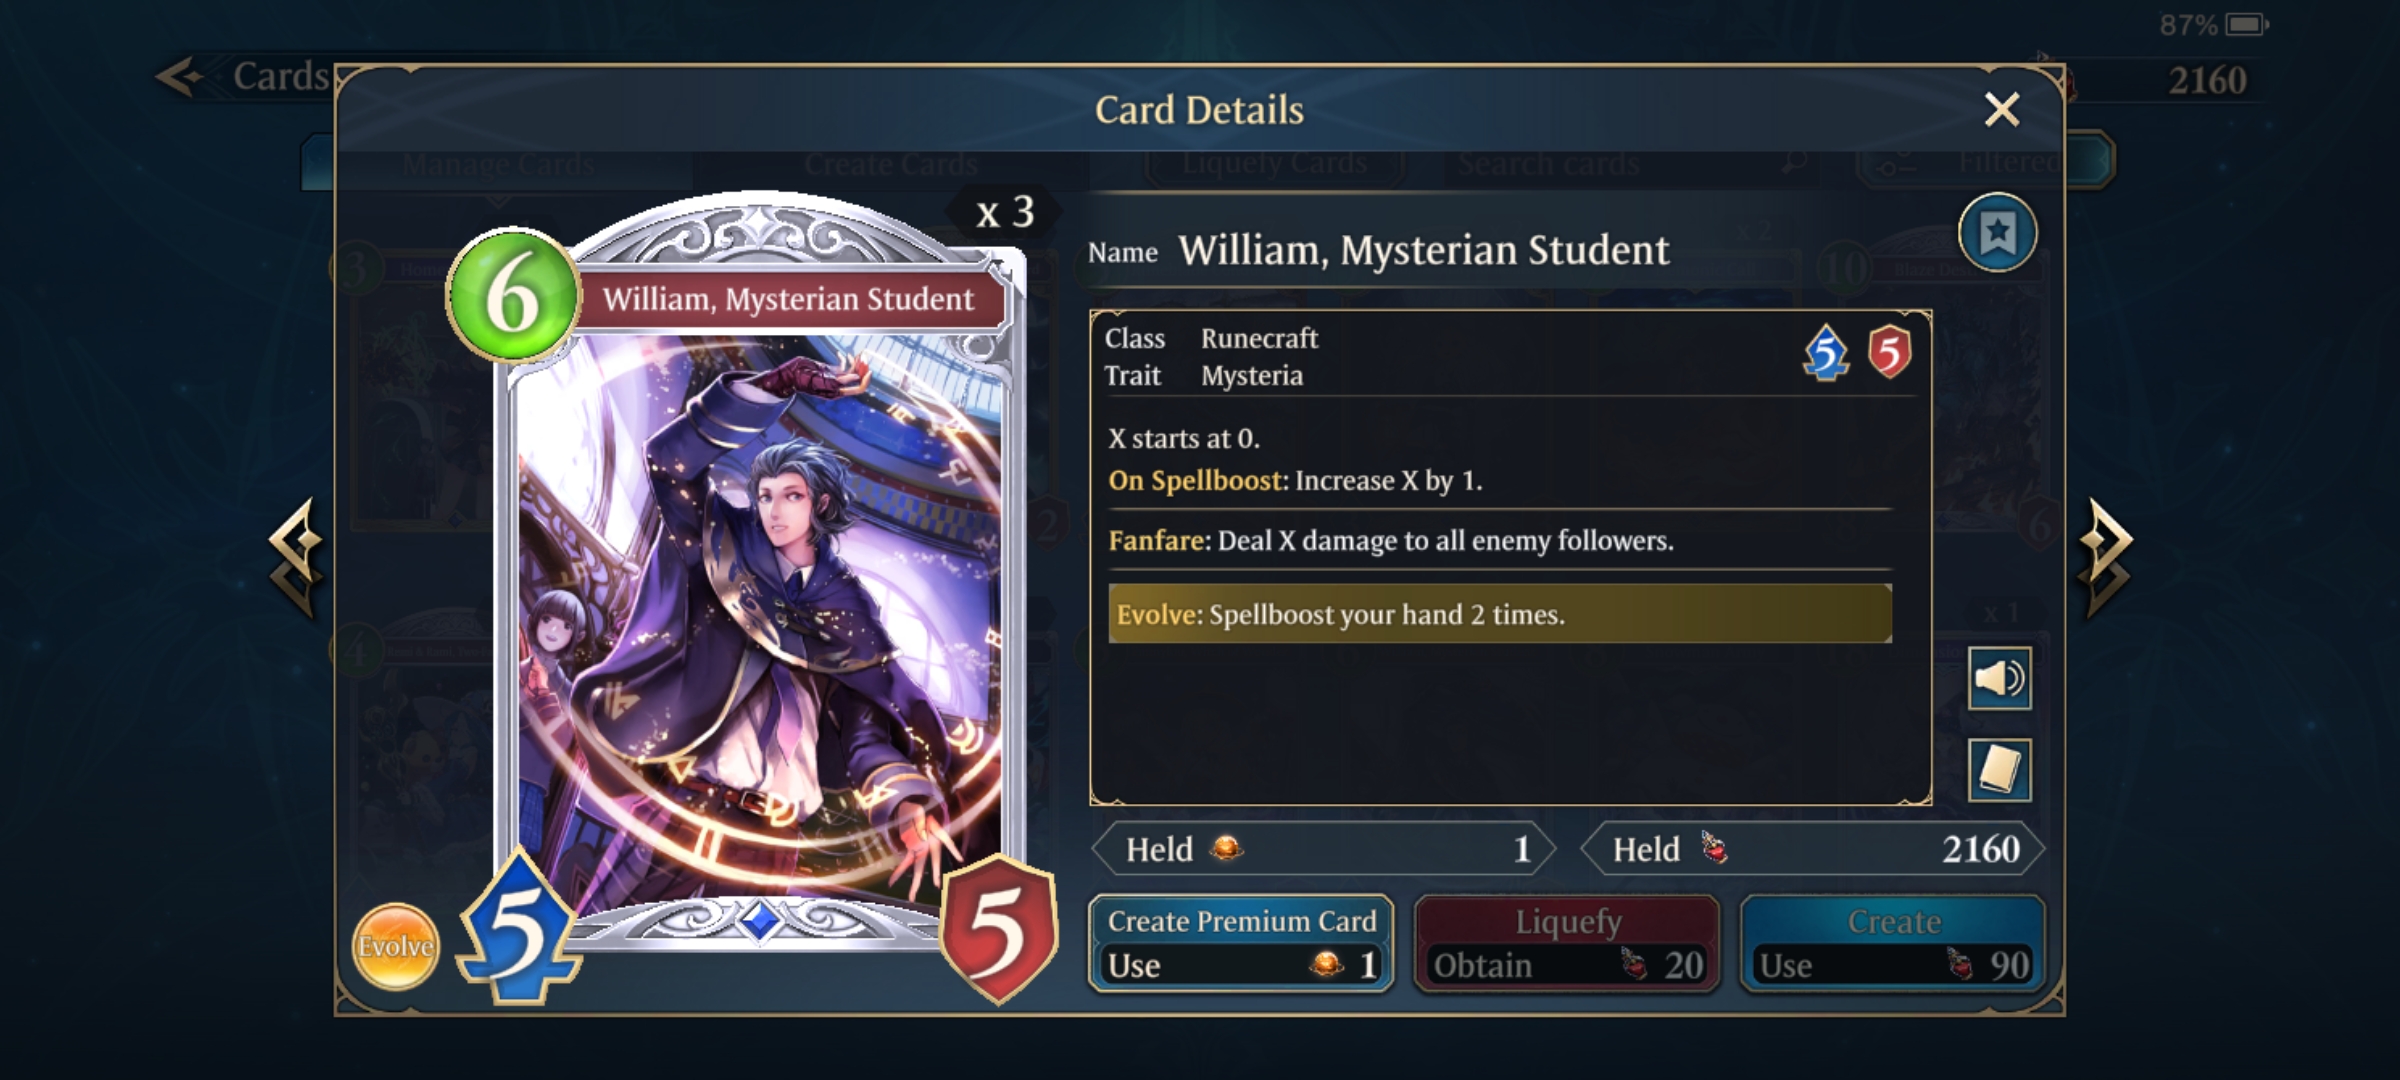Click Create Premium Card button
This screenshot has height=1080, width=2400.
[1241, 943]
